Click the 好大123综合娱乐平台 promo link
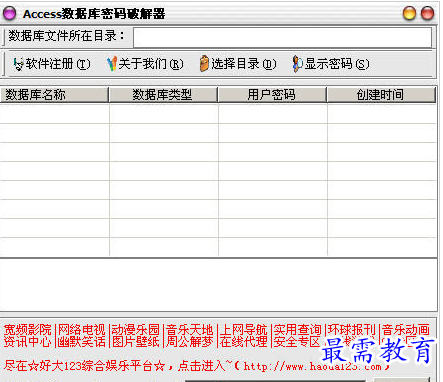This screenshot has width=443, height=382. [x=197, y=366]
